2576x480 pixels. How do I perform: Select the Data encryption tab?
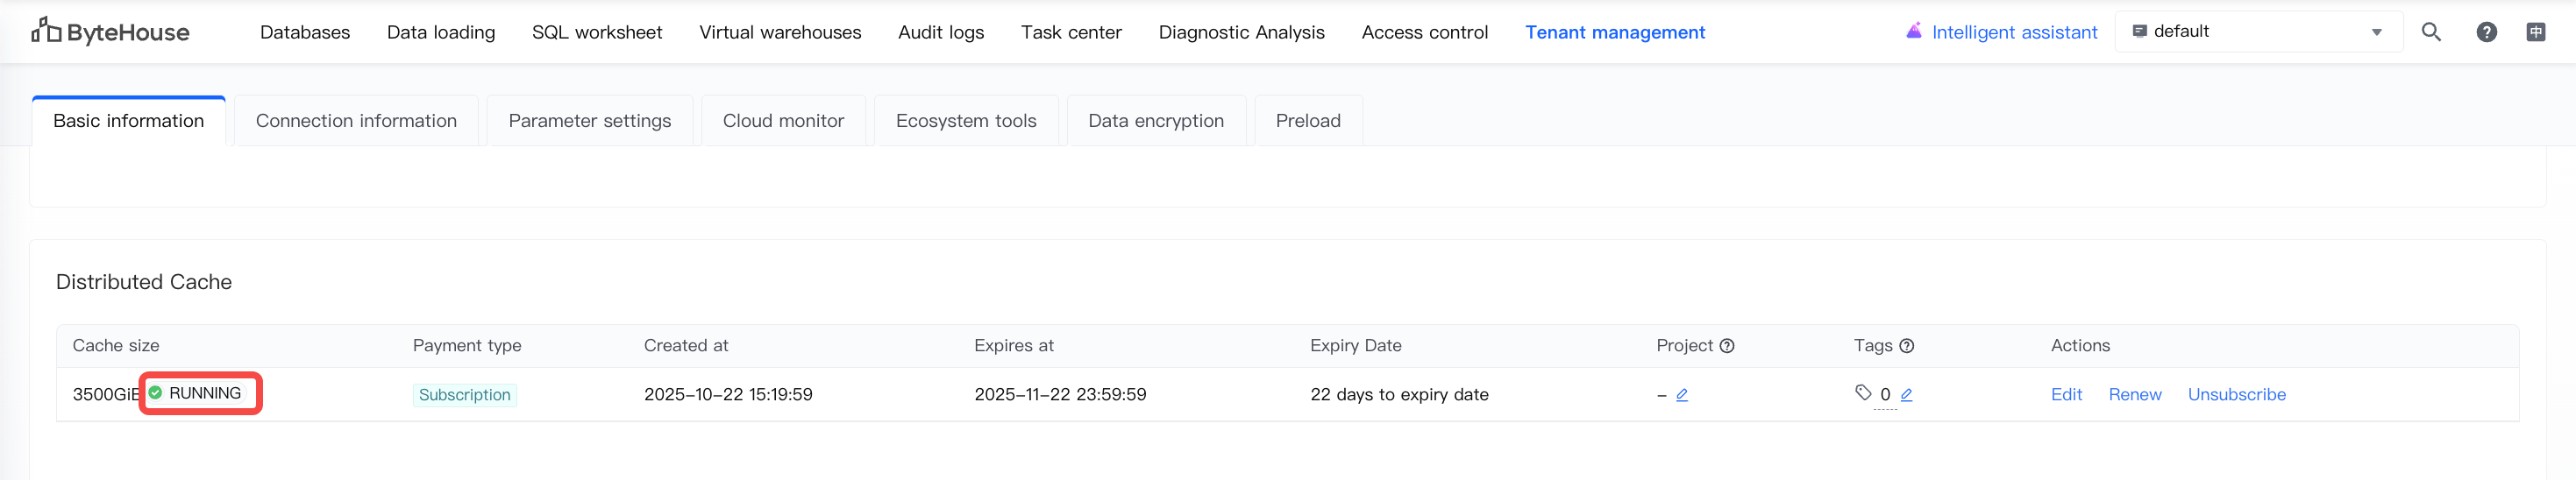pos(1155,121)
